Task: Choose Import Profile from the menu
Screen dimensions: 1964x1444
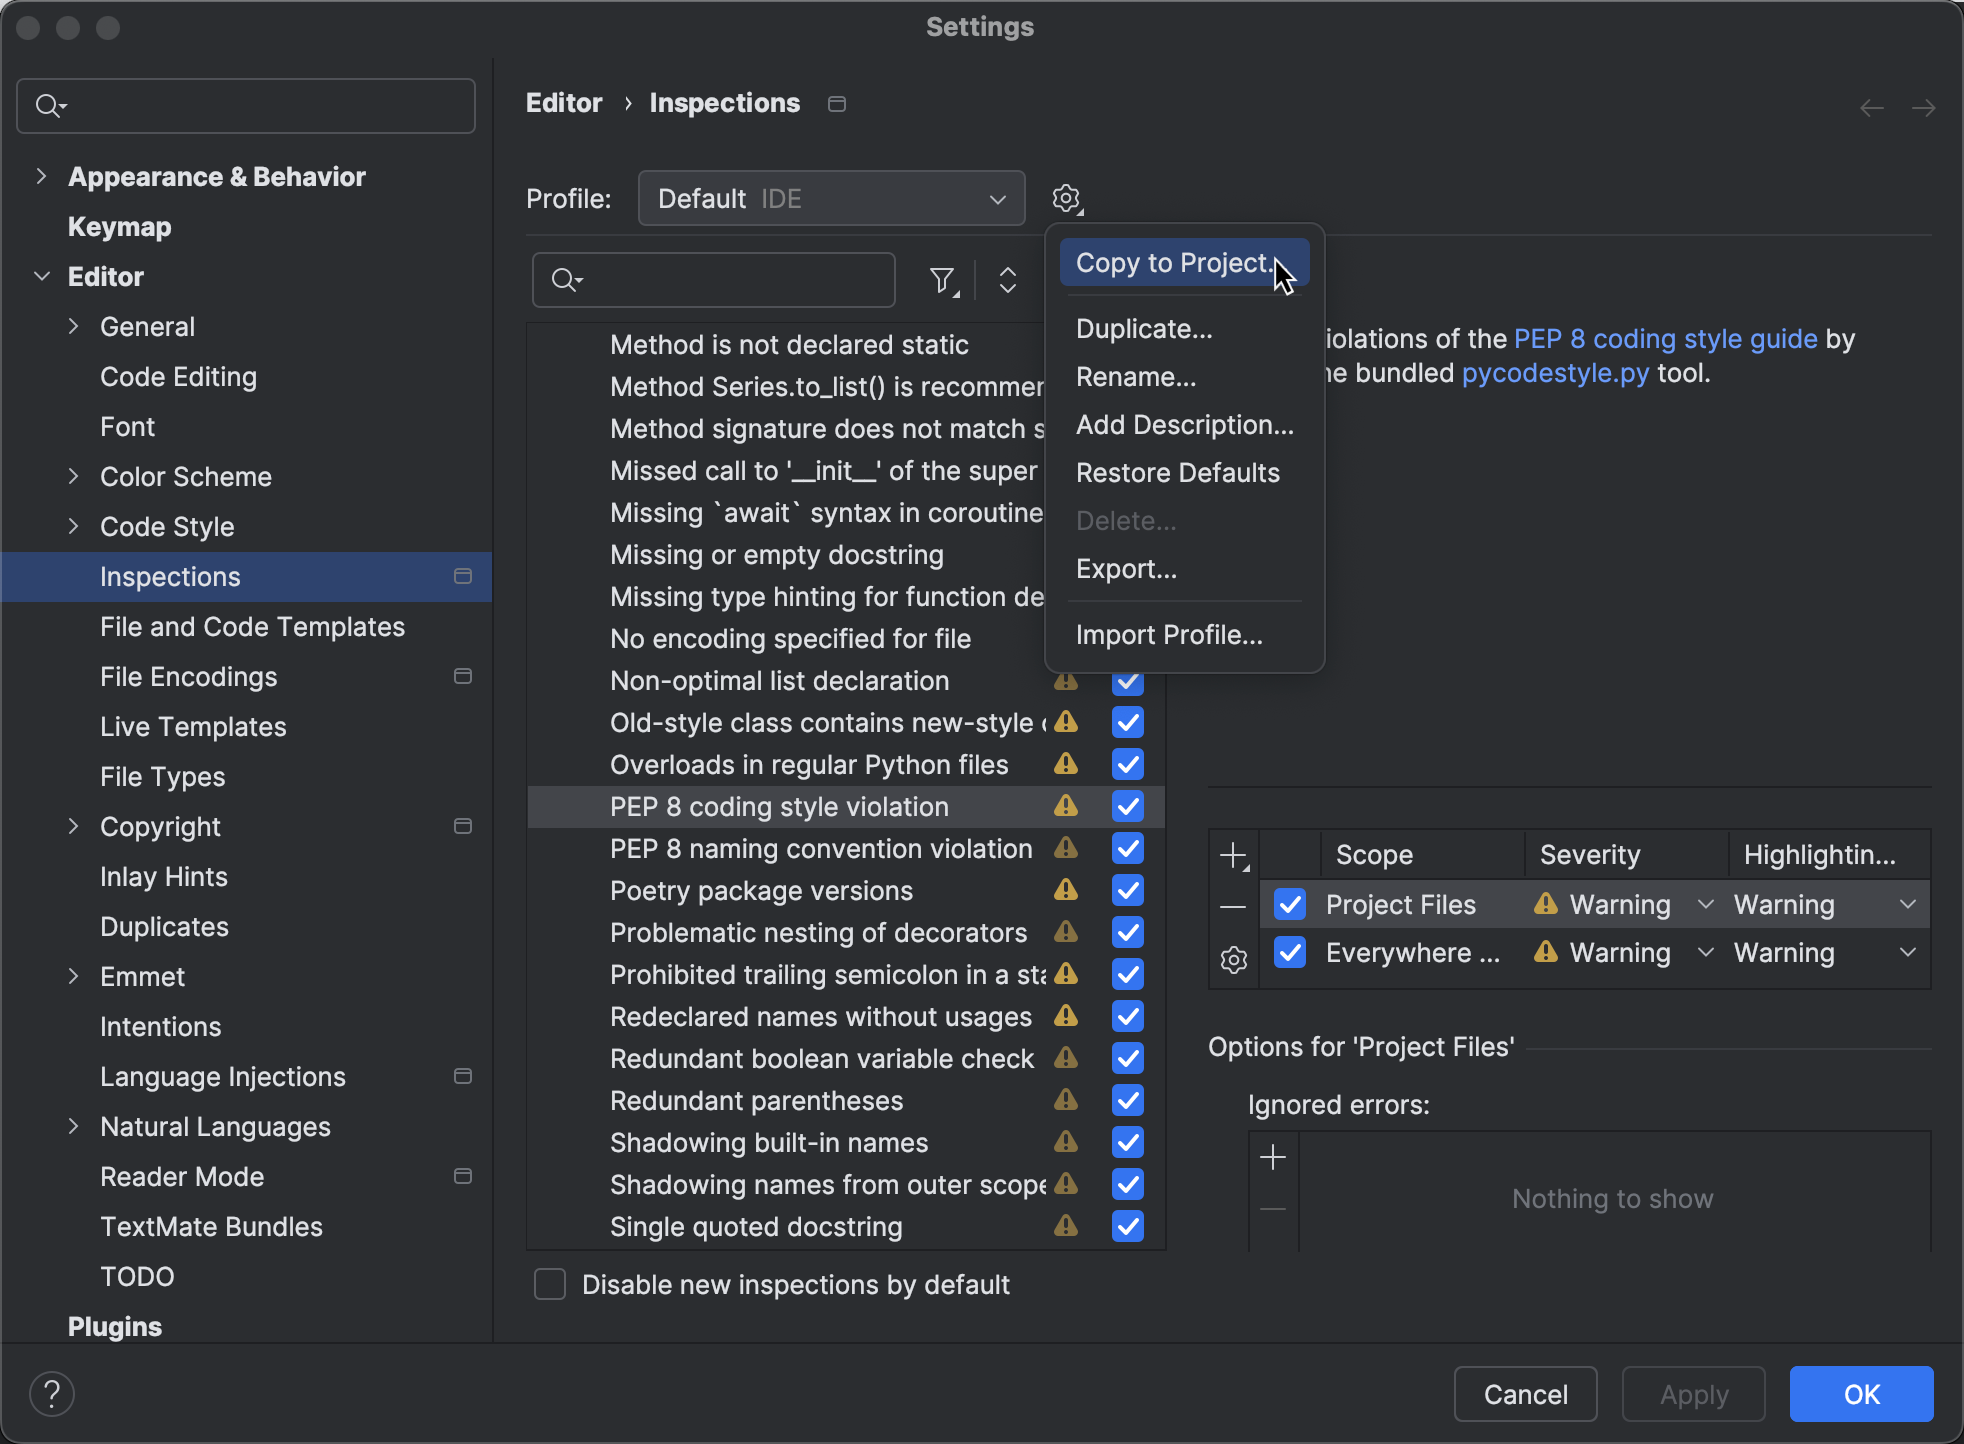Action: coord(1168,635)
